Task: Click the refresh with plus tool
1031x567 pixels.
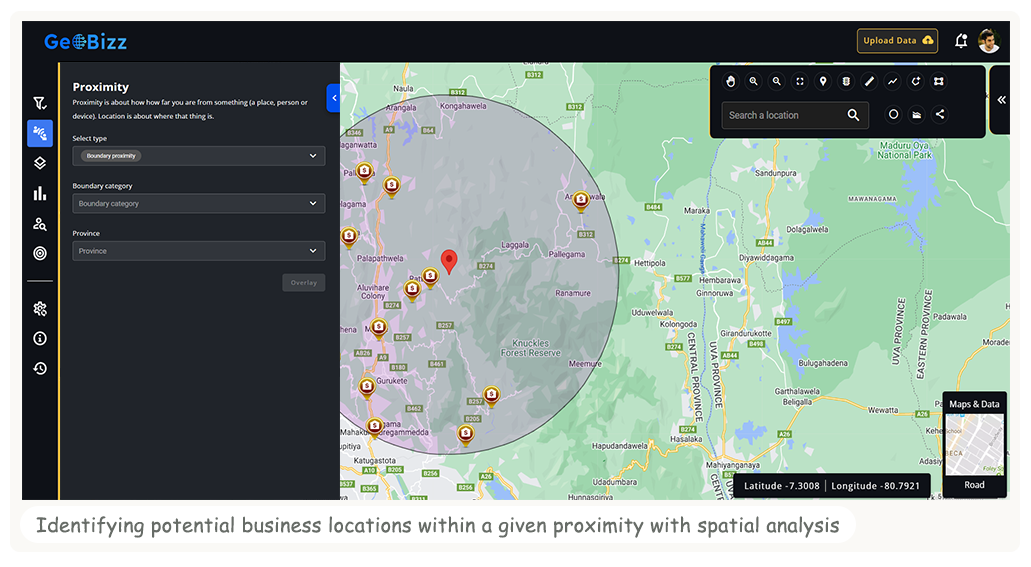Action: 915,81
